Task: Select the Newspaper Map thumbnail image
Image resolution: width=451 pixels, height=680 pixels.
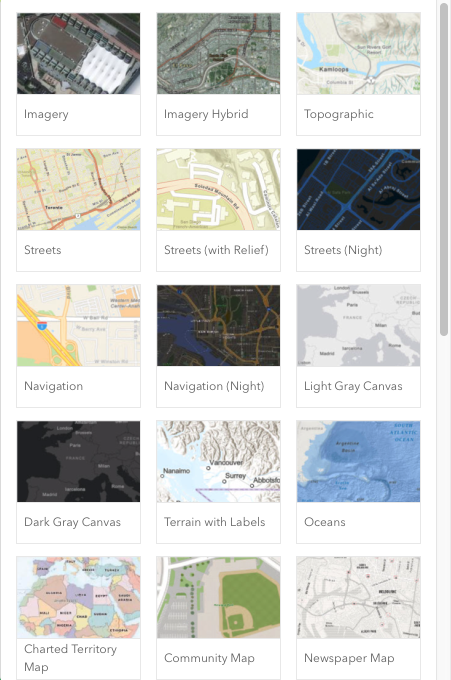Action: (359, 598)
